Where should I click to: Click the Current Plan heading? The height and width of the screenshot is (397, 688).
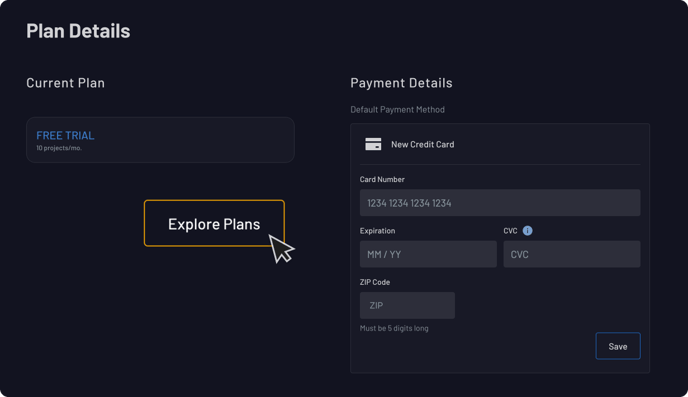pyautogui.click(x=65, y=83)
